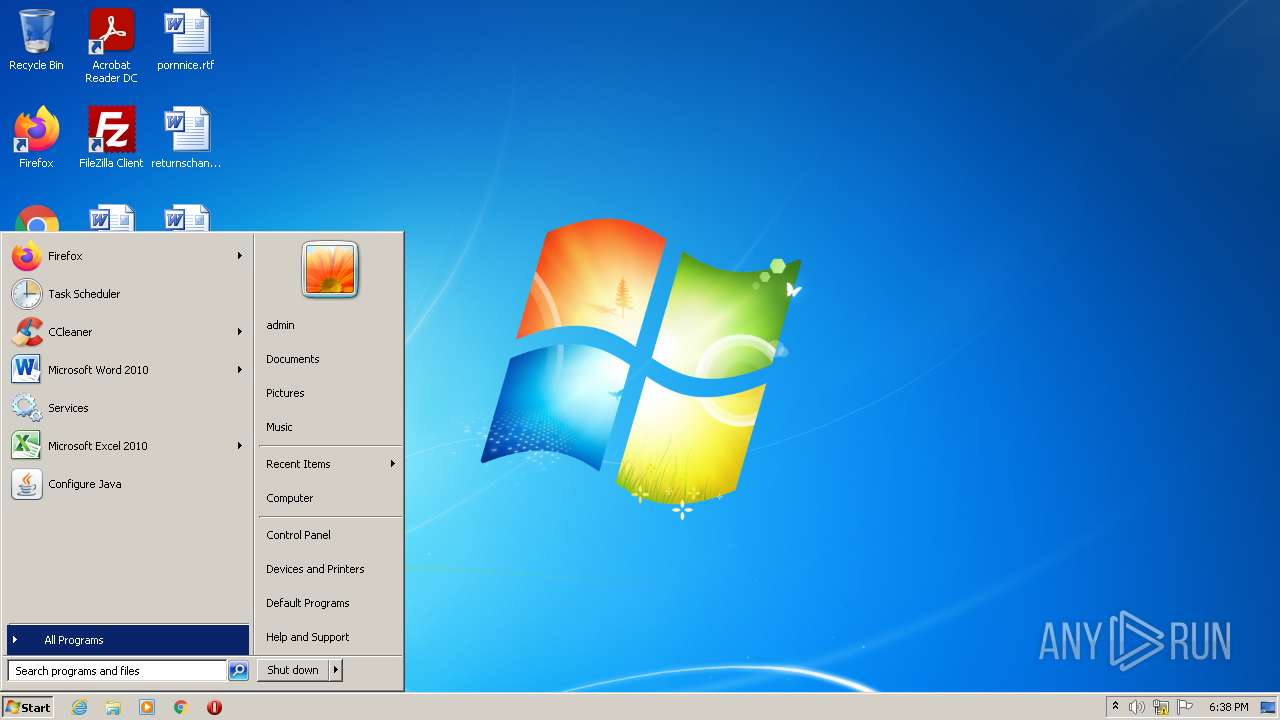Click the user account flower picture

(x=330, y=270)
